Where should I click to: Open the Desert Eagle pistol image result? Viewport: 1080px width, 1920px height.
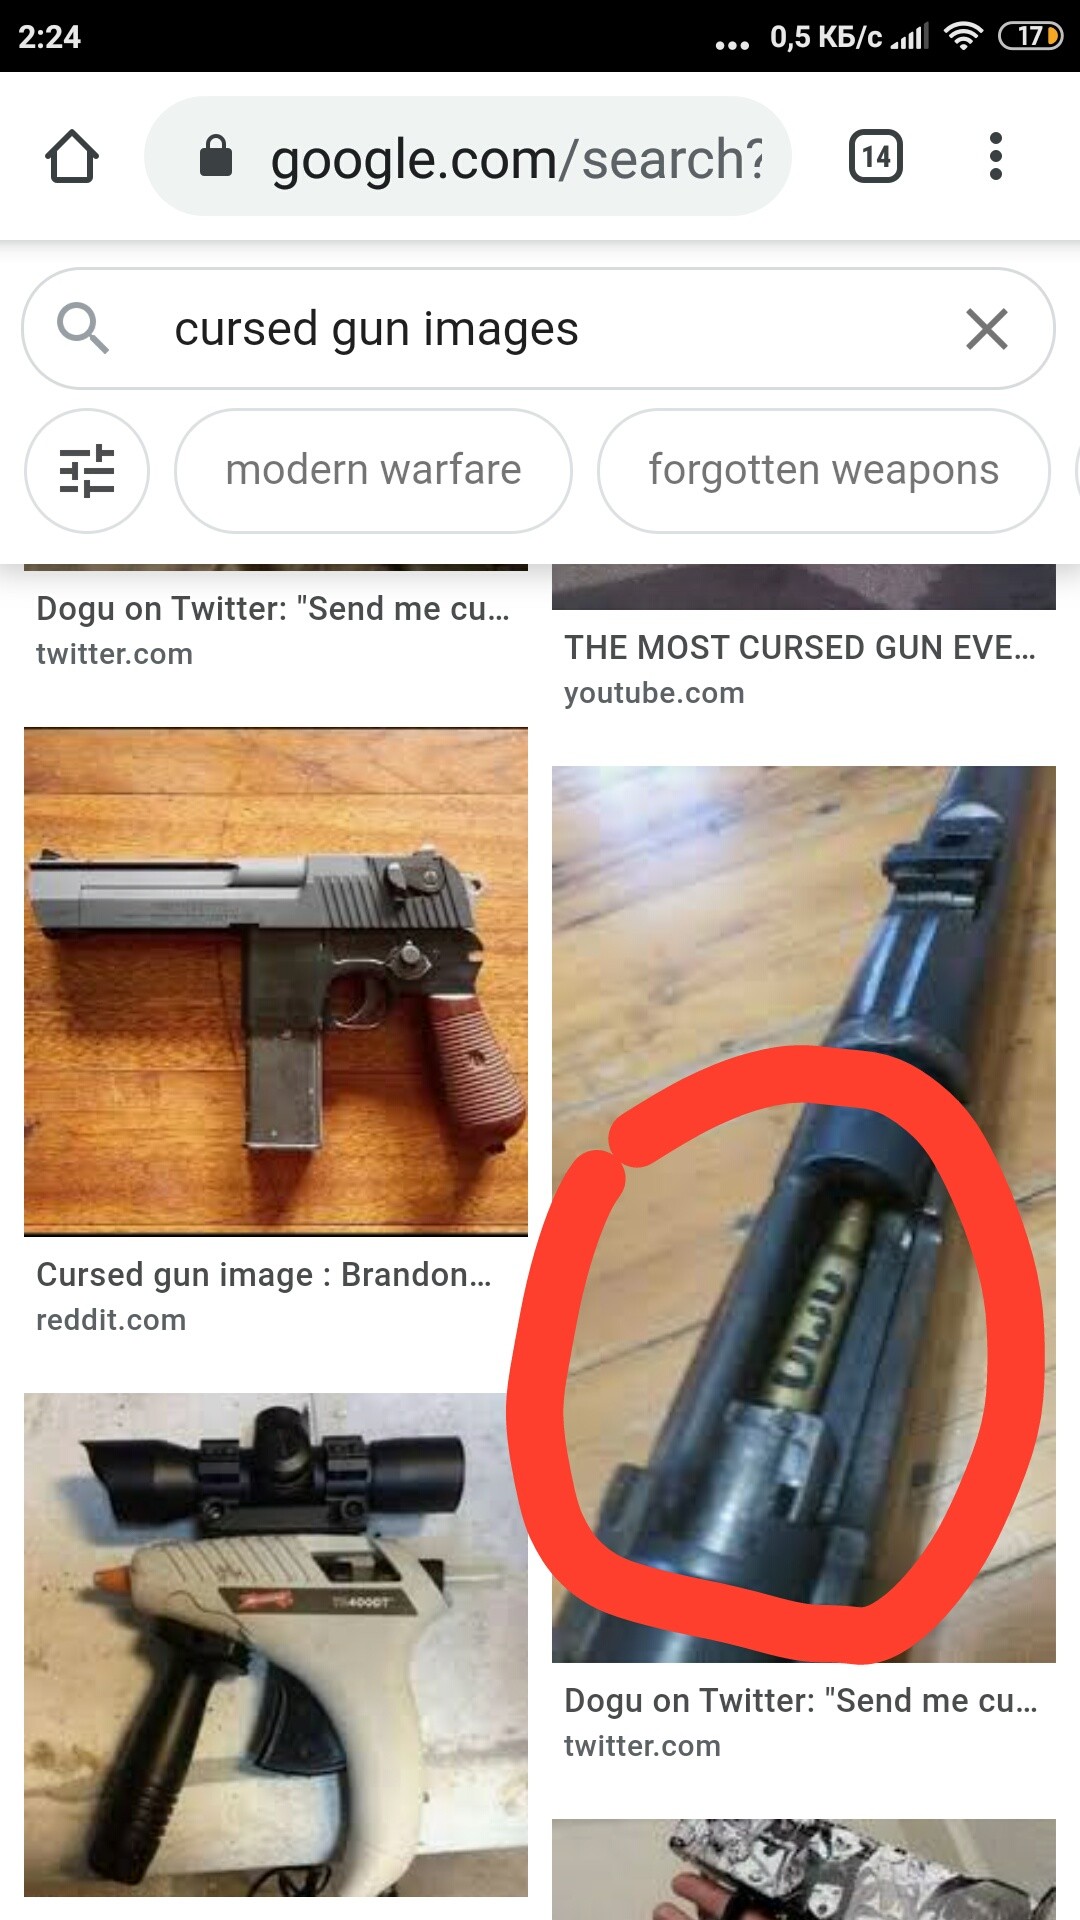276,982
